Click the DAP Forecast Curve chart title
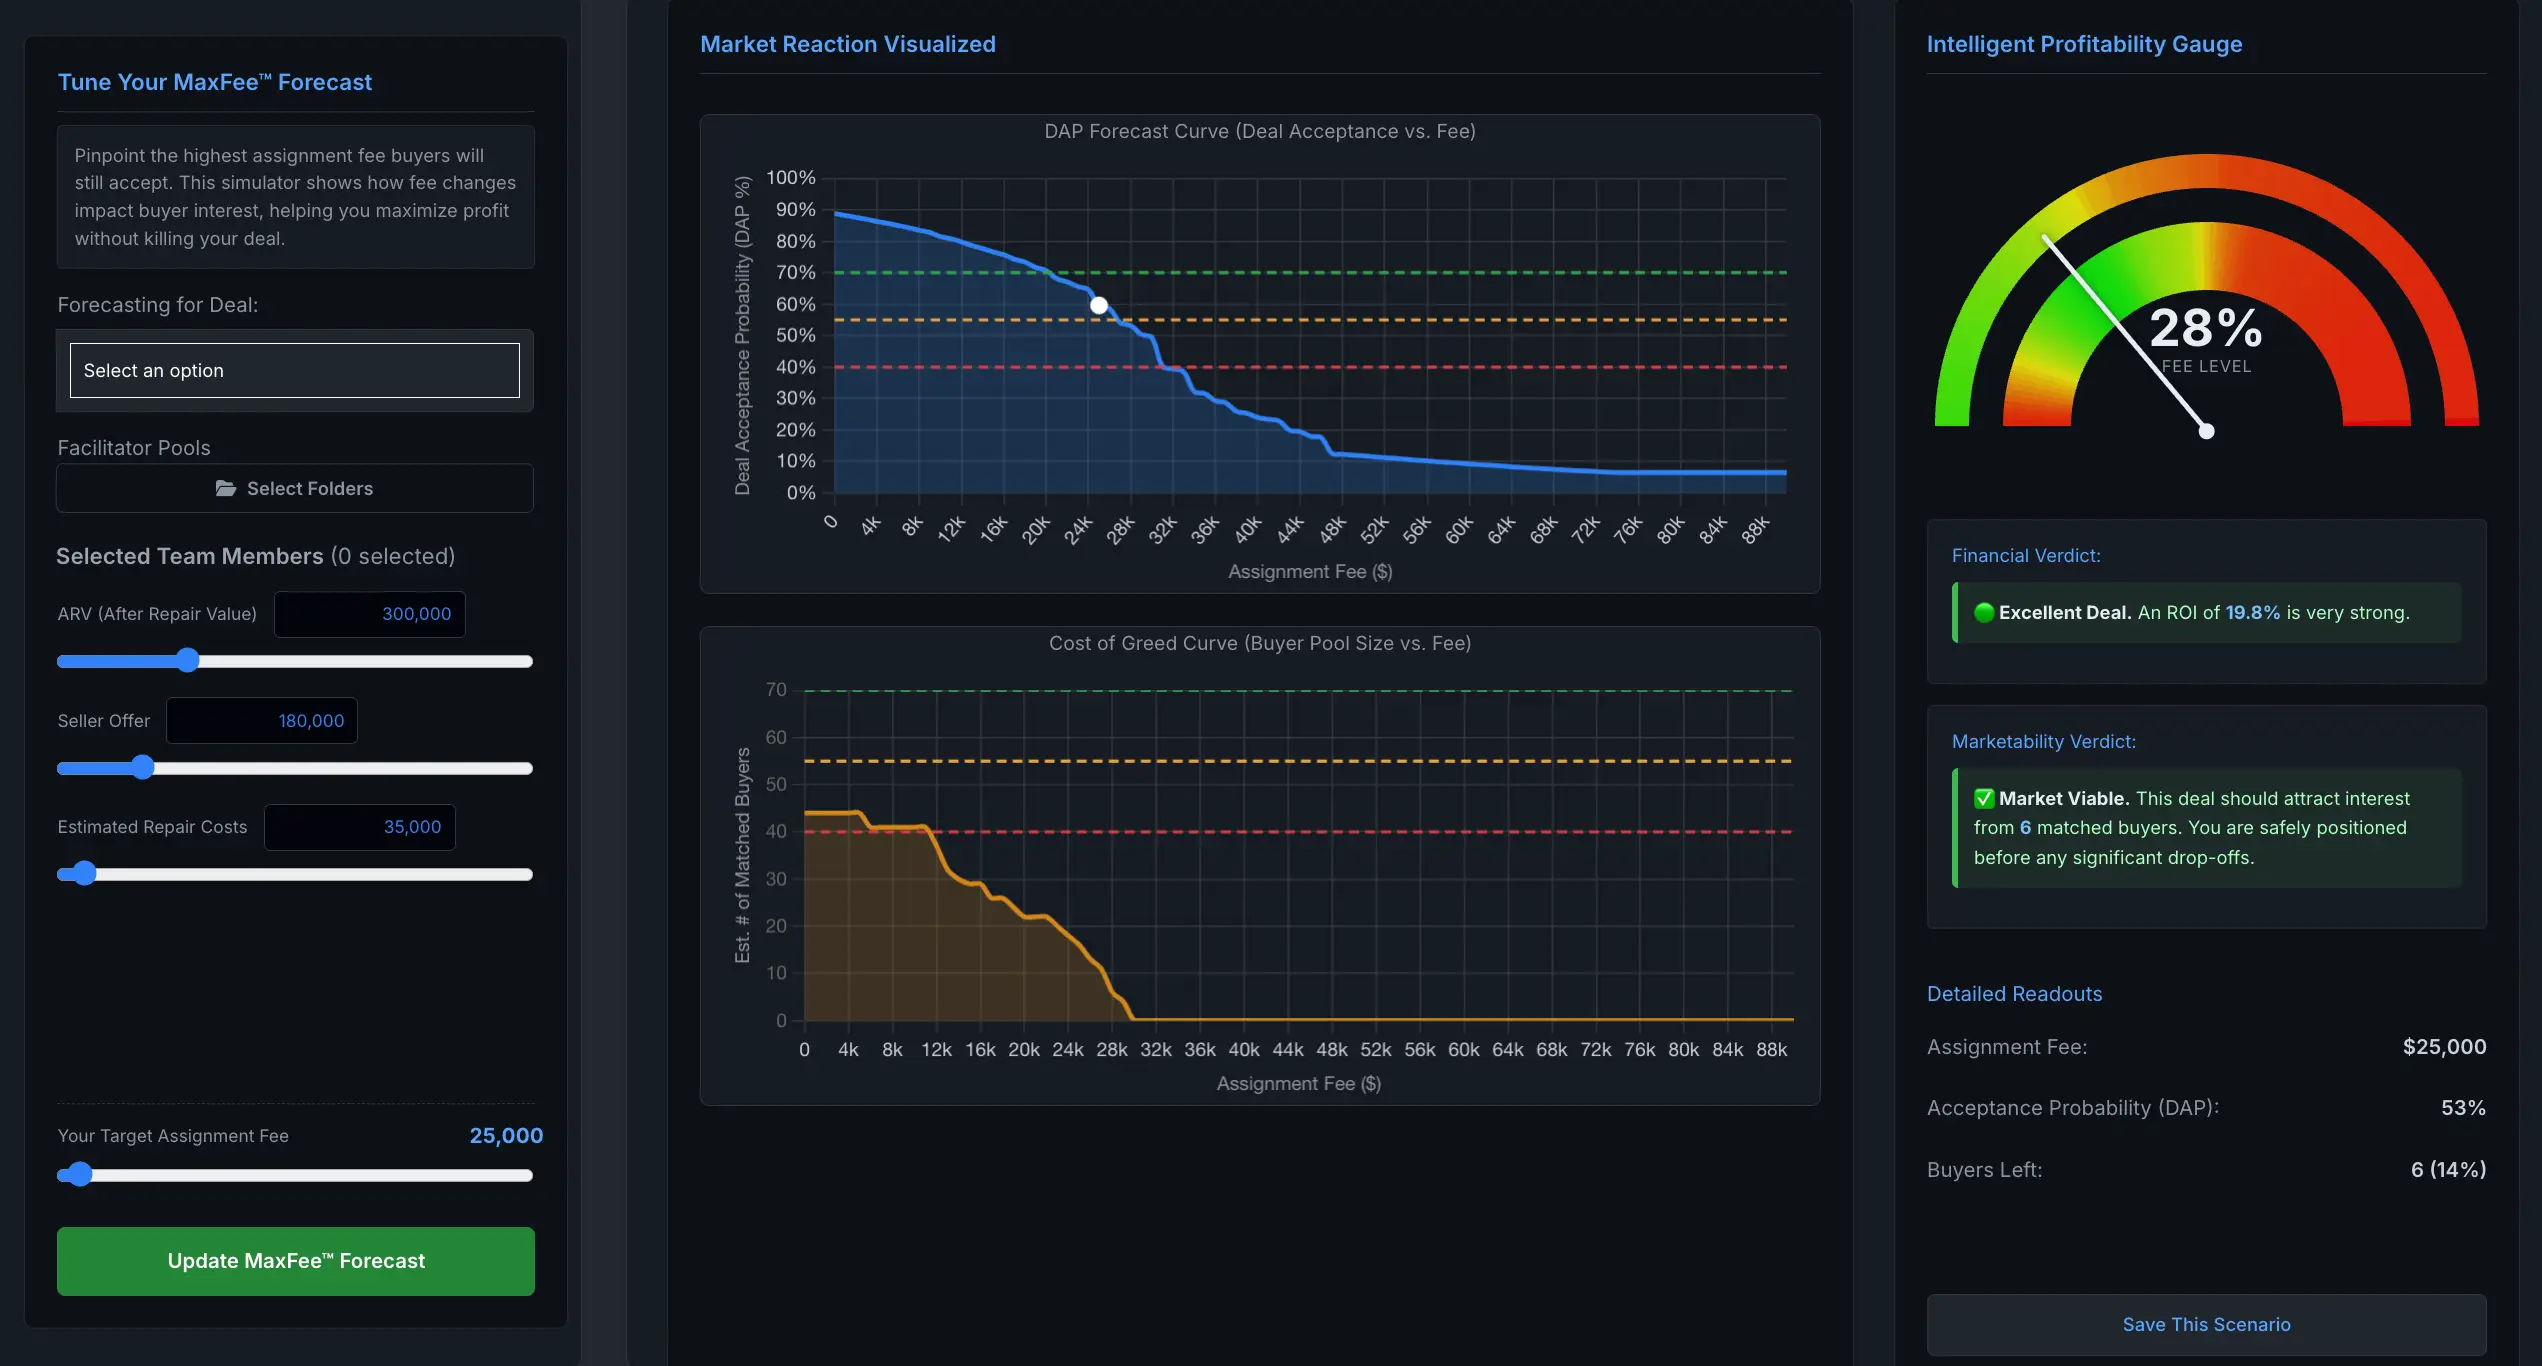The width and height of the screenshot is (2542, 1366). (x=1260, y=131)
